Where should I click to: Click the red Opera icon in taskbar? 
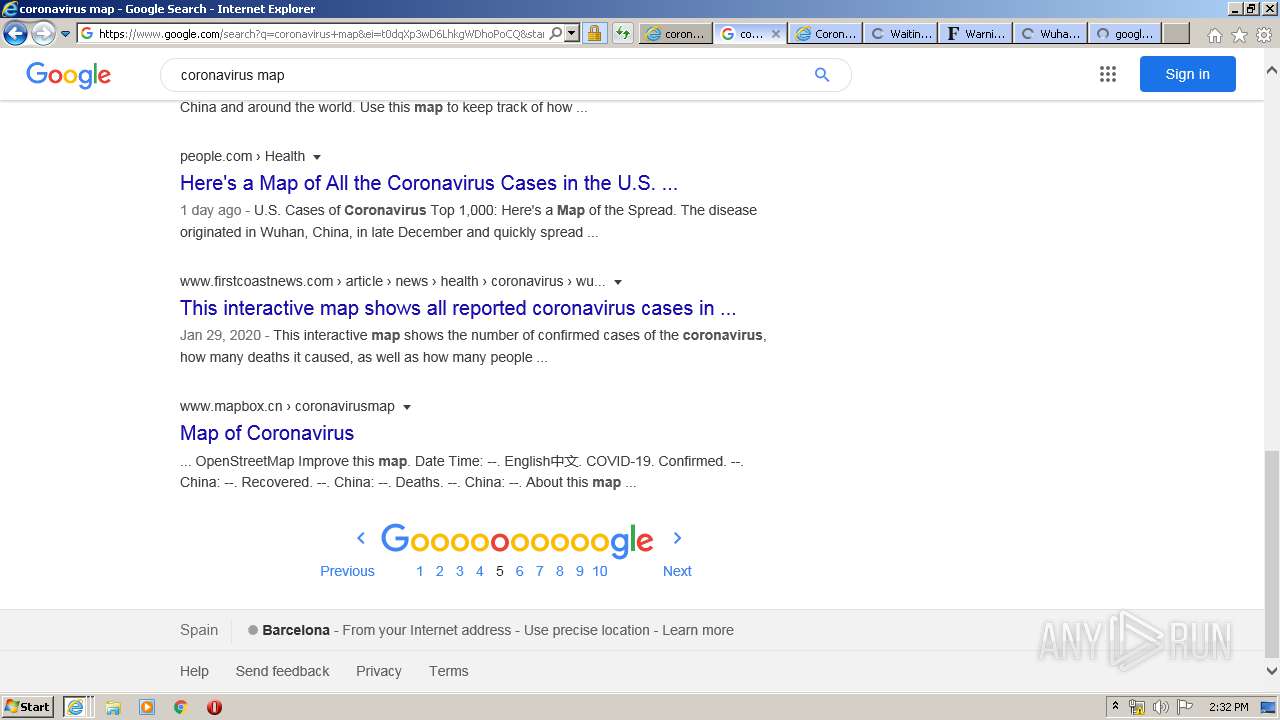pyautogui.click(x=214, y=707)
